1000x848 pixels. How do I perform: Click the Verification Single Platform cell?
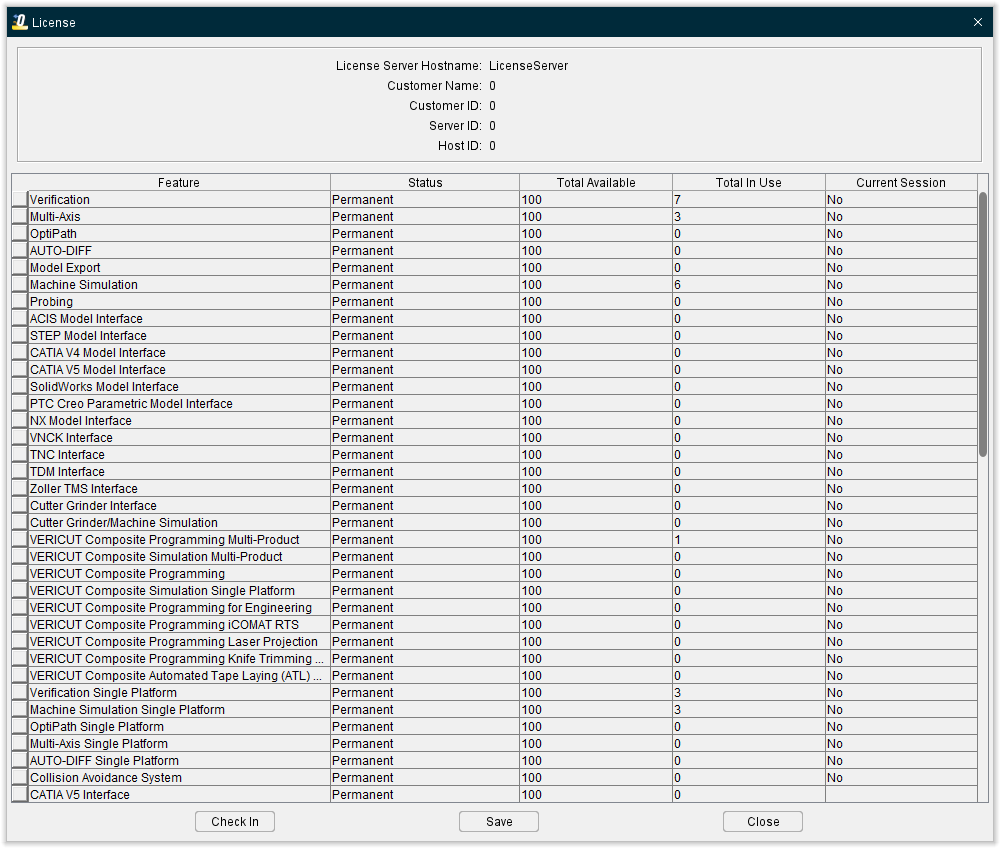179,692
